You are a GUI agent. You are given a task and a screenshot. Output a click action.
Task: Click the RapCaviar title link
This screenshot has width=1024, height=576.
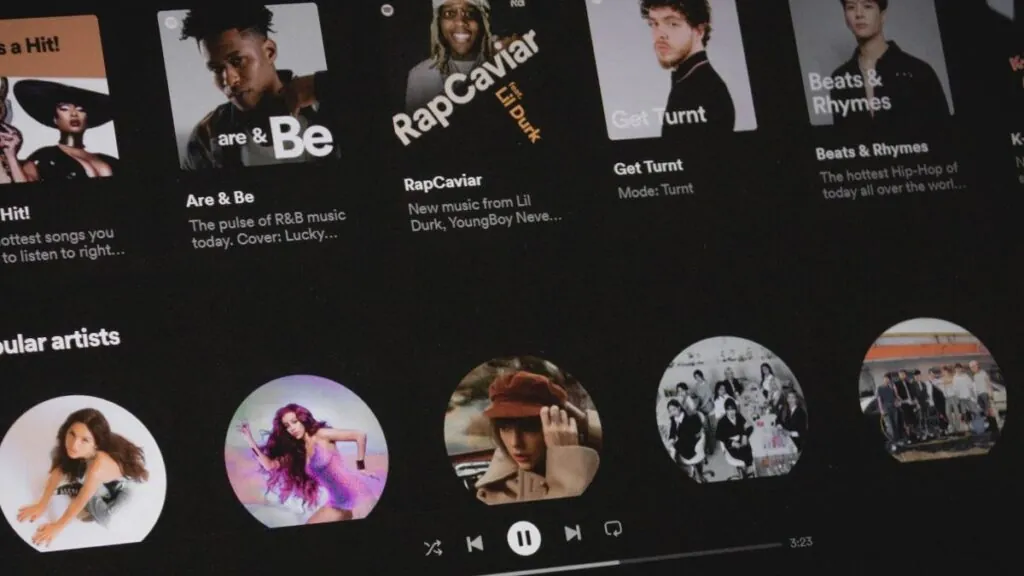tap(443, 183)
